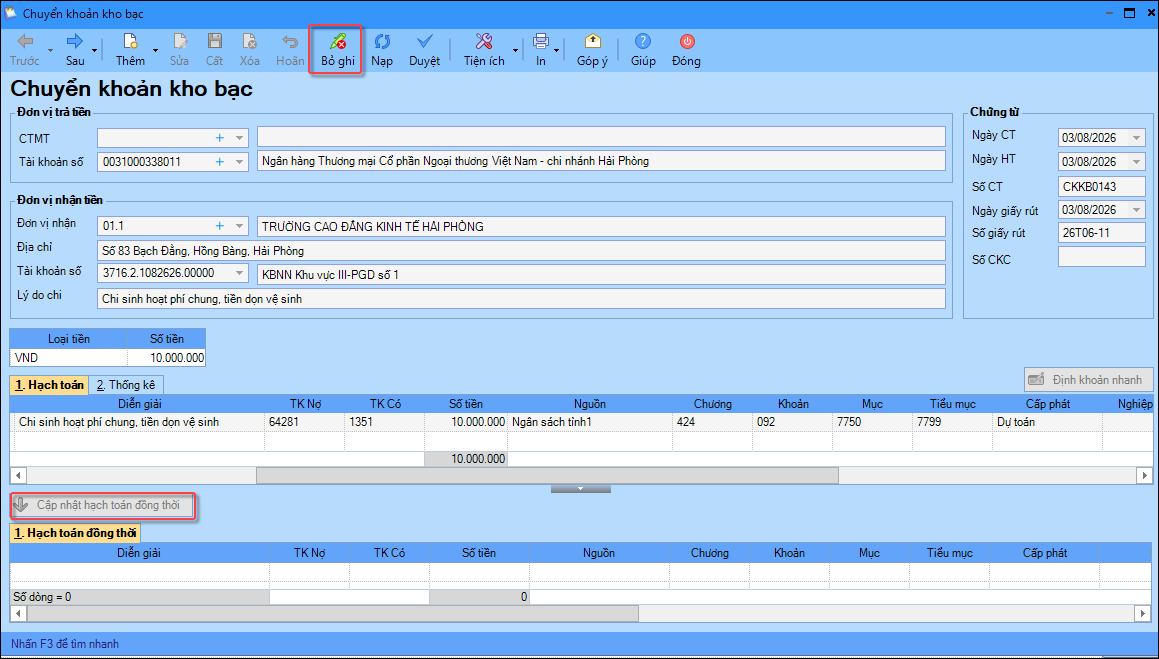Open dropdown arrow next to In button
1159x659 pixels.
pos(556,50)
